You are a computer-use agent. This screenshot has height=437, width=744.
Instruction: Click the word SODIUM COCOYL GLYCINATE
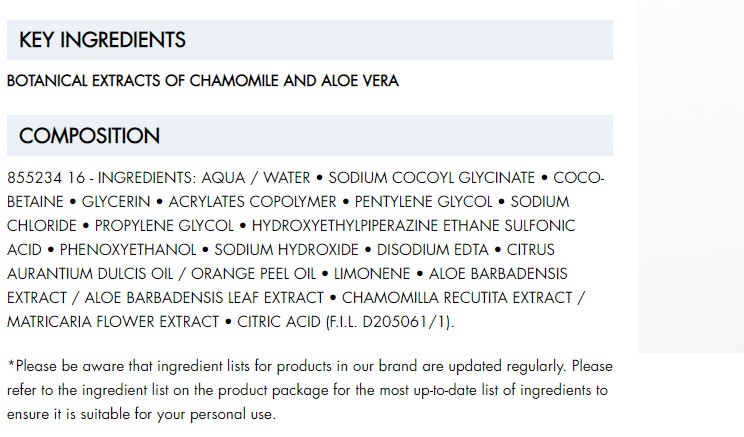pyautogui.click(x=432, y=178)
